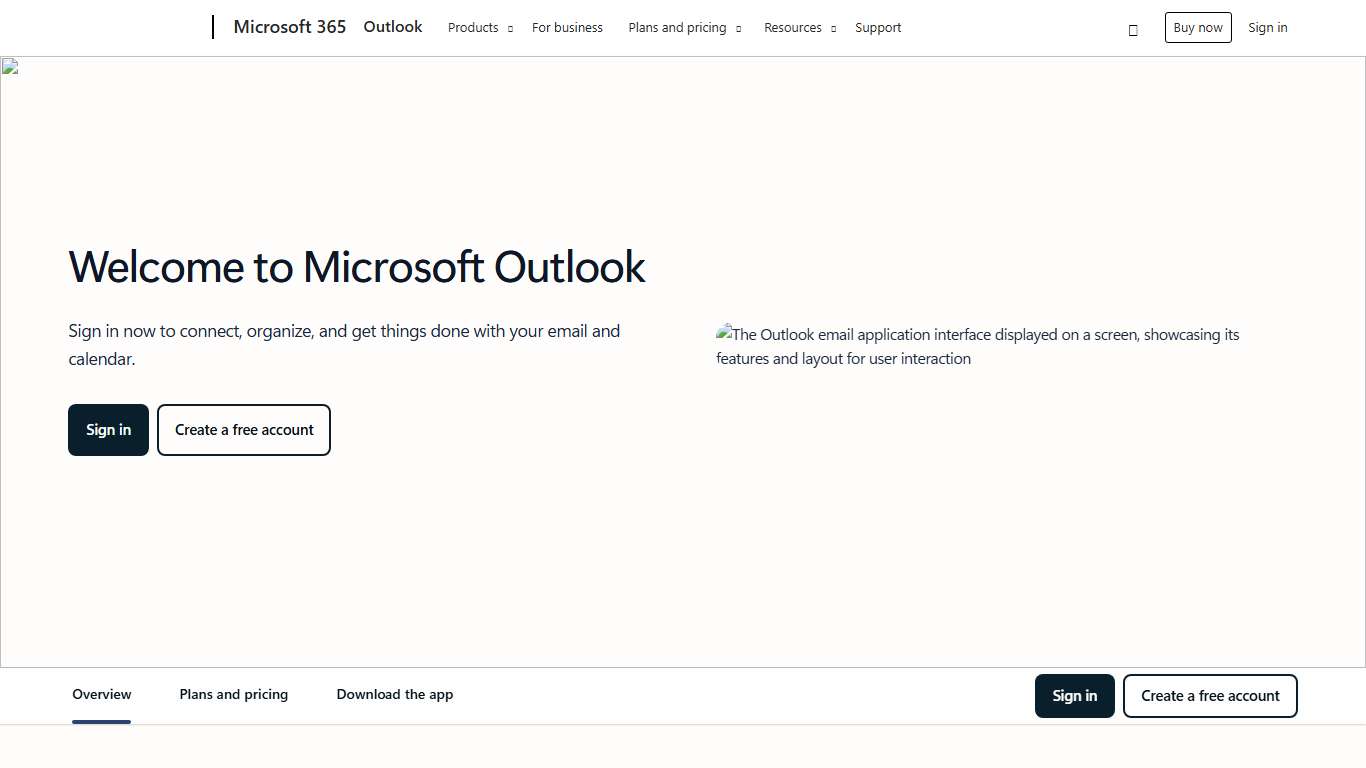Open the For business menu item

click(567, 27)
